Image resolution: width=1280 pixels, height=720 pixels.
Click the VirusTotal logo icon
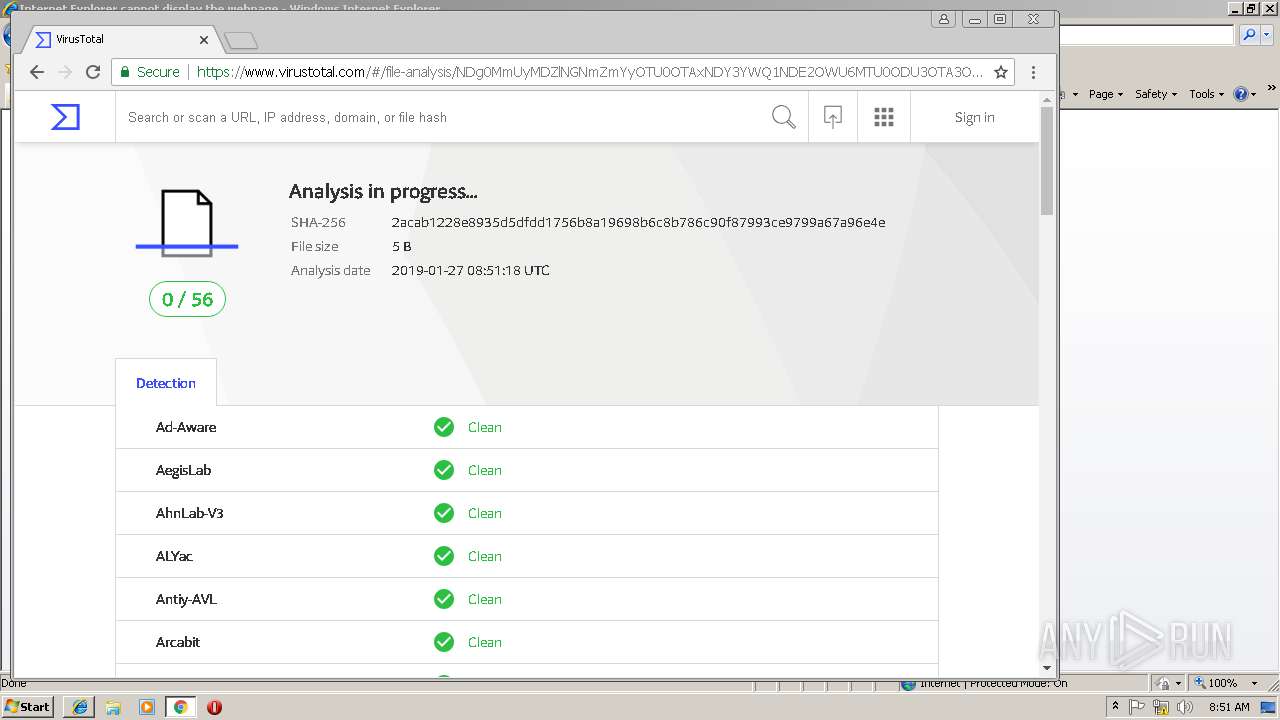[65, 117]
